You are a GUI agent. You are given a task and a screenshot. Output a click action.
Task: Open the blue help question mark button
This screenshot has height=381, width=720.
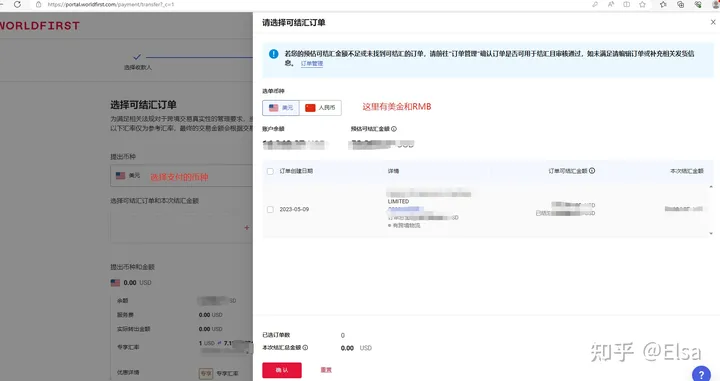click(701, 374)
